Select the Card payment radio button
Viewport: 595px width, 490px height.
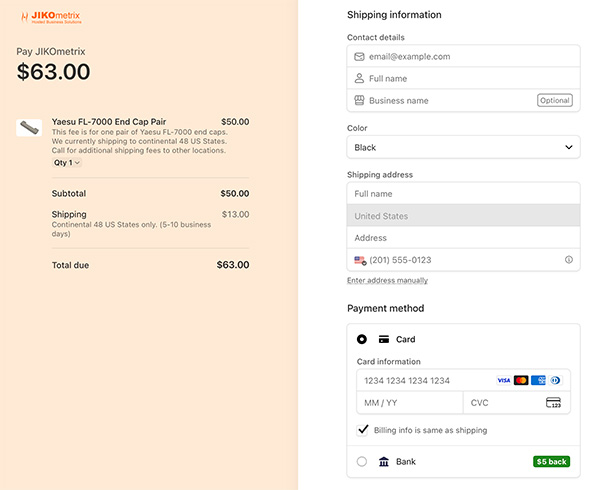tap(362, 339)
